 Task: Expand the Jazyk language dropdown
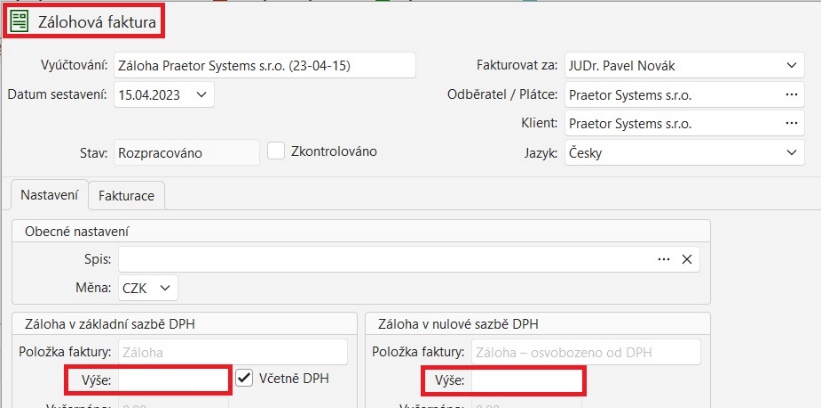[792, 154]
